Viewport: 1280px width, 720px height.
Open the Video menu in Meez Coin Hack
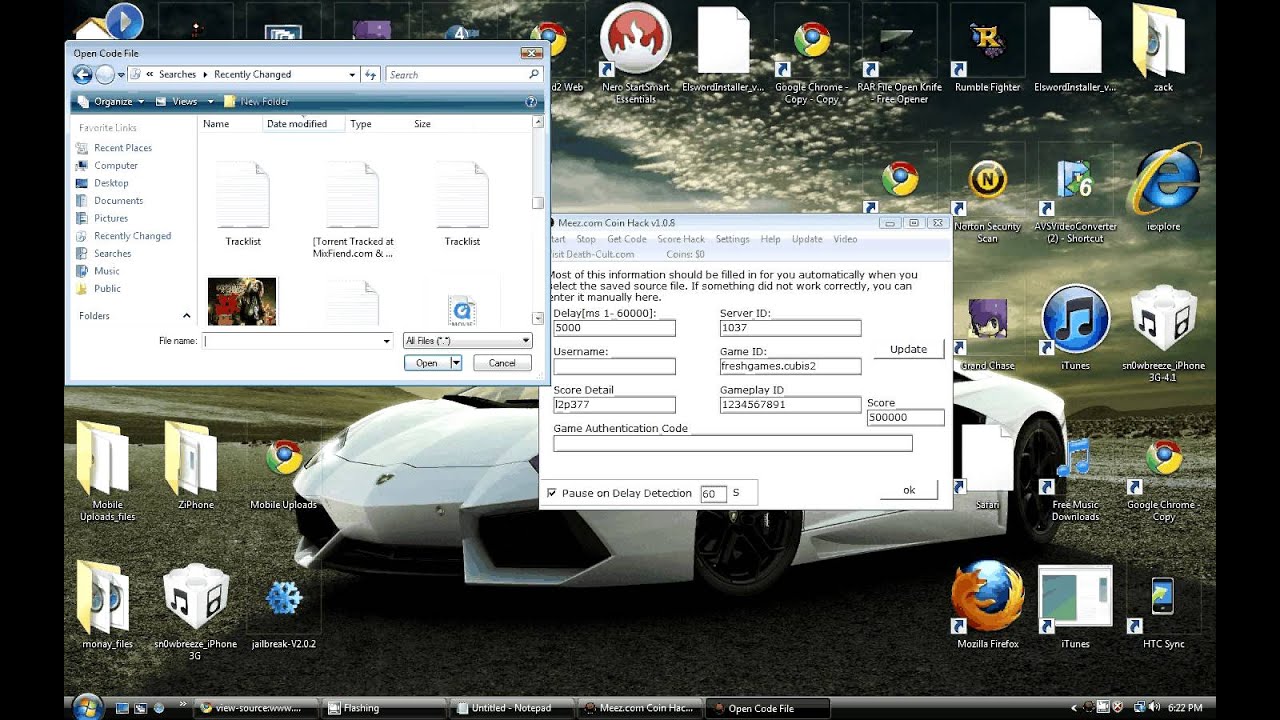coord(845,239)
